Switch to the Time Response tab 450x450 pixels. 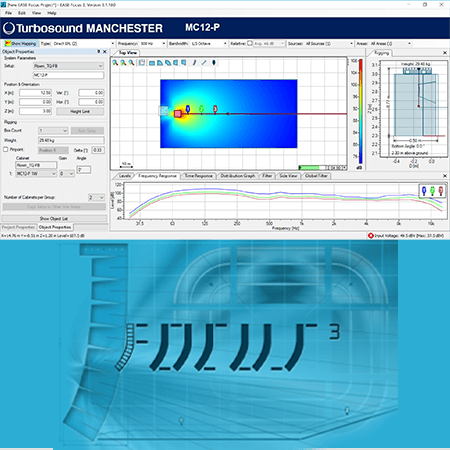[x=198, y=176]
